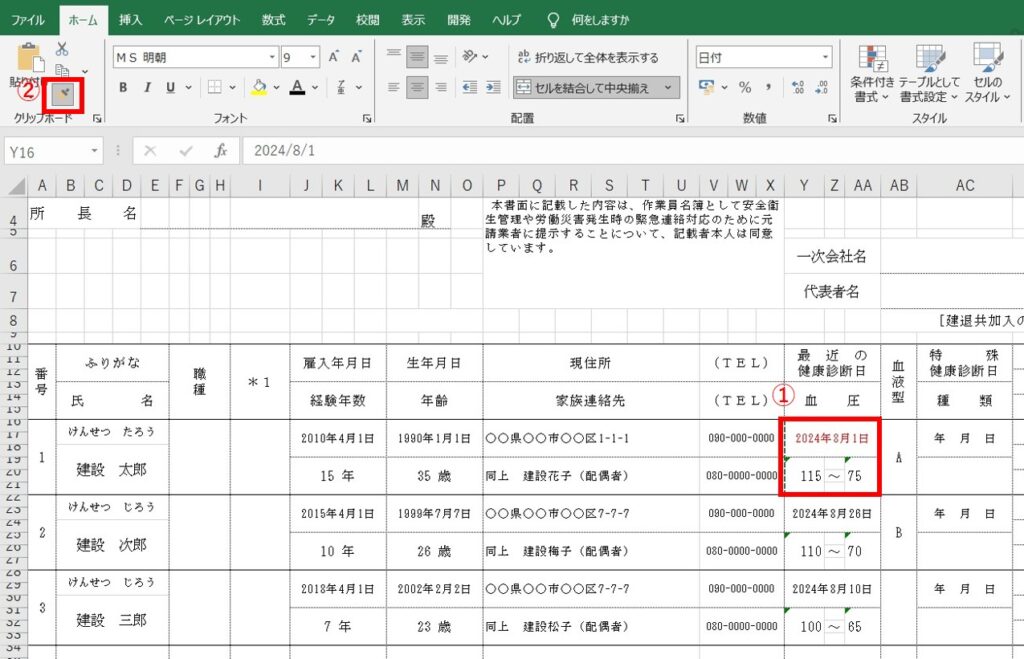This screenshot has height=659, width=1024.
Task: Open the fill color dropdown arrow
Action: coord(276,87)
